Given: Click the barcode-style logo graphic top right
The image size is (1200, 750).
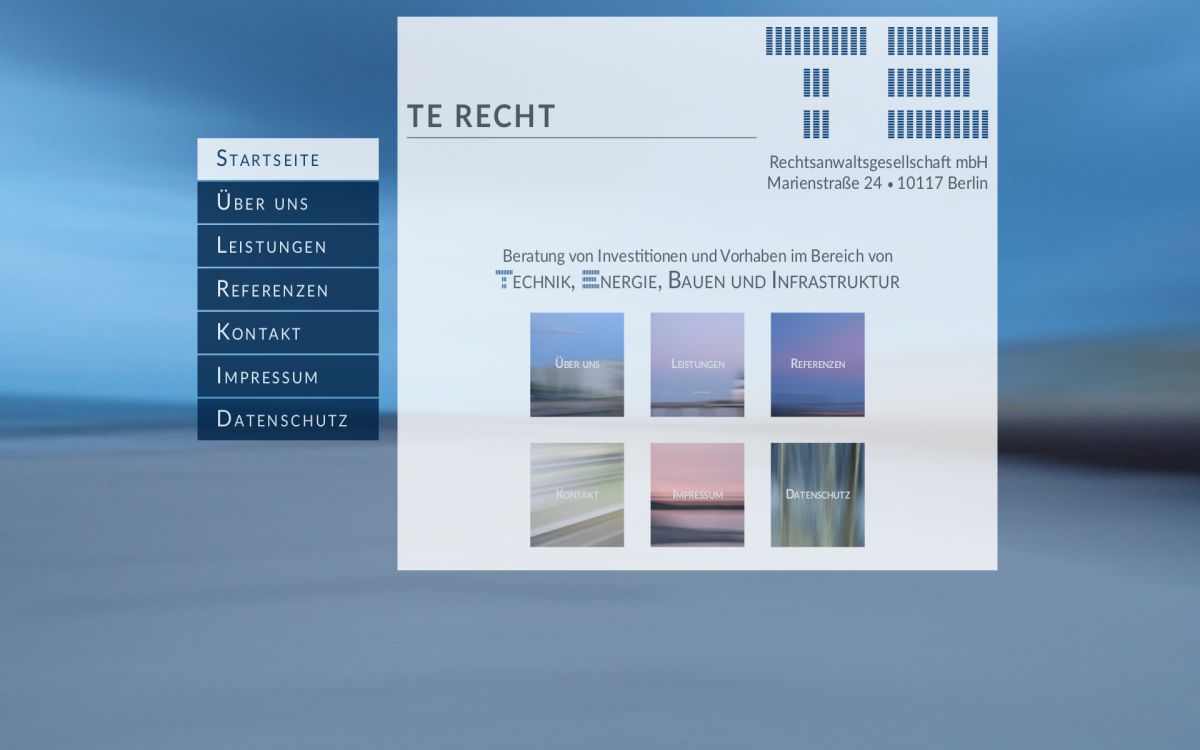Looking at the screenshot, I should pyautogui.click(x=877, y=80).
